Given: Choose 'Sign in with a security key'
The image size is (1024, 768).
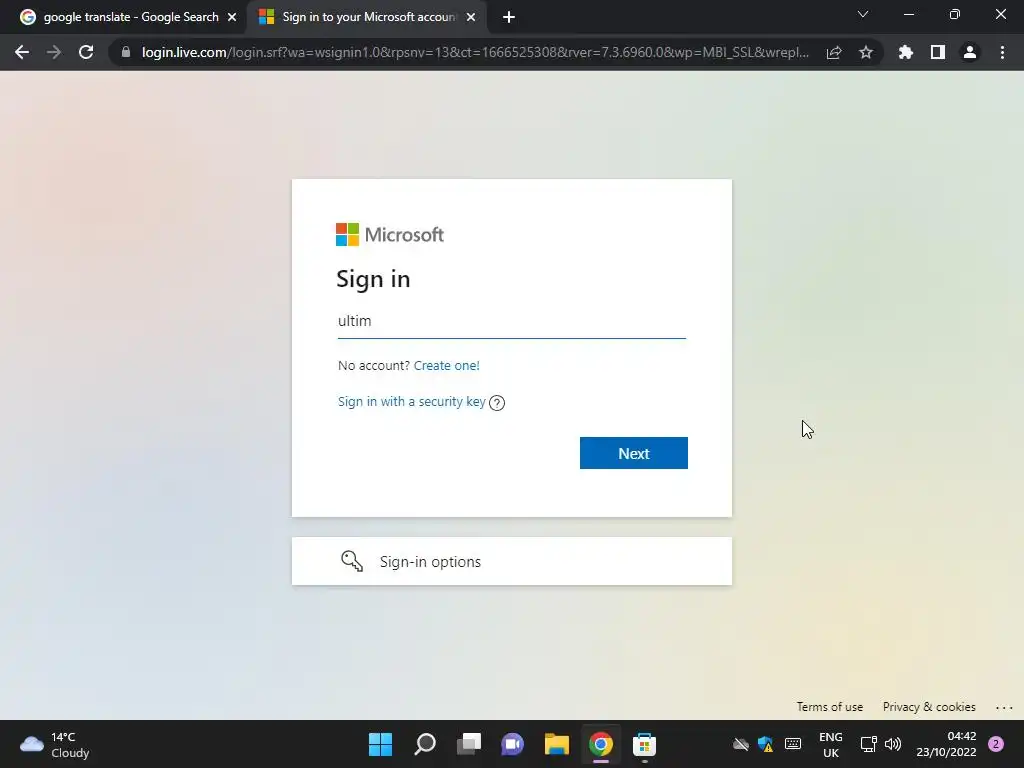Looking at the screenshot, I should coord(411,402).
